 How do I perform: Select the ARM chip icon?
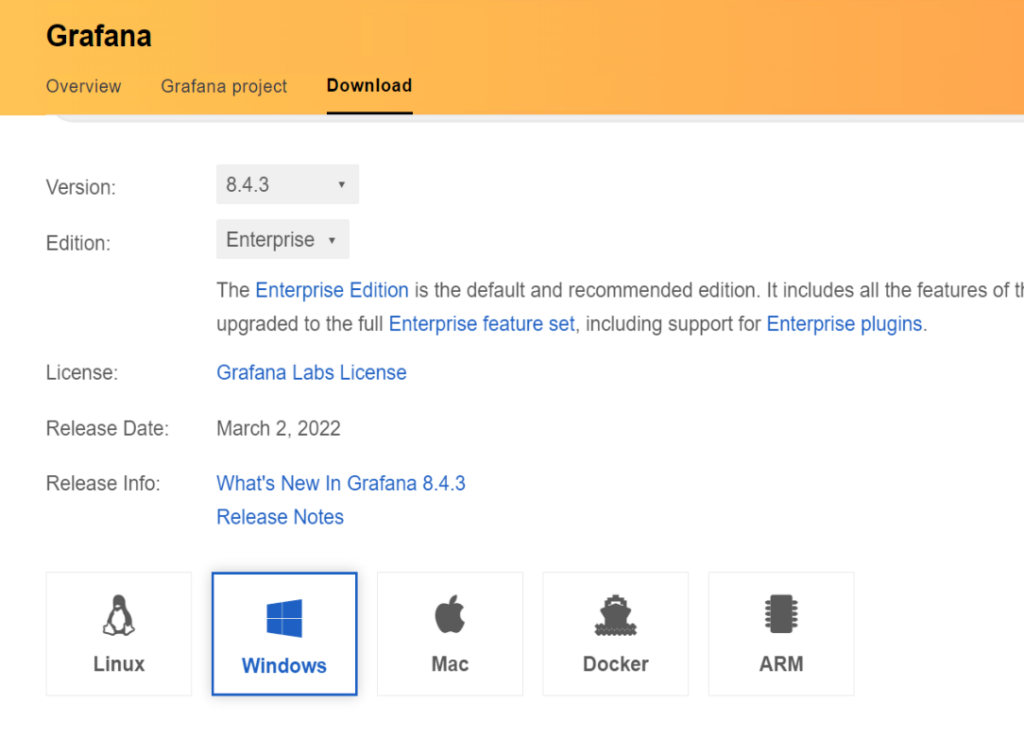[781, 615]
